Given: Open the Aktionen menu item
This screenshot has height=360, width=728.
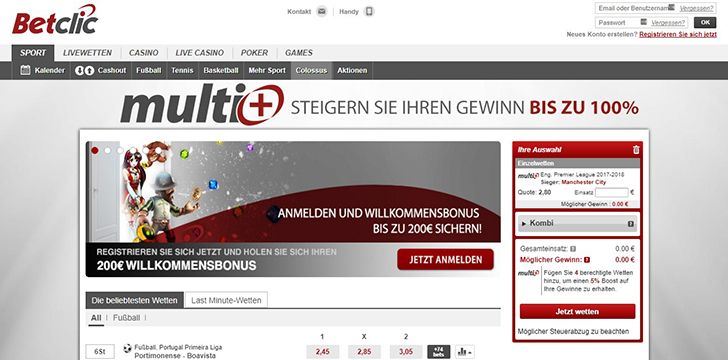Looking at the screenshot, I should pyautogui.click(x=352, y=71).
